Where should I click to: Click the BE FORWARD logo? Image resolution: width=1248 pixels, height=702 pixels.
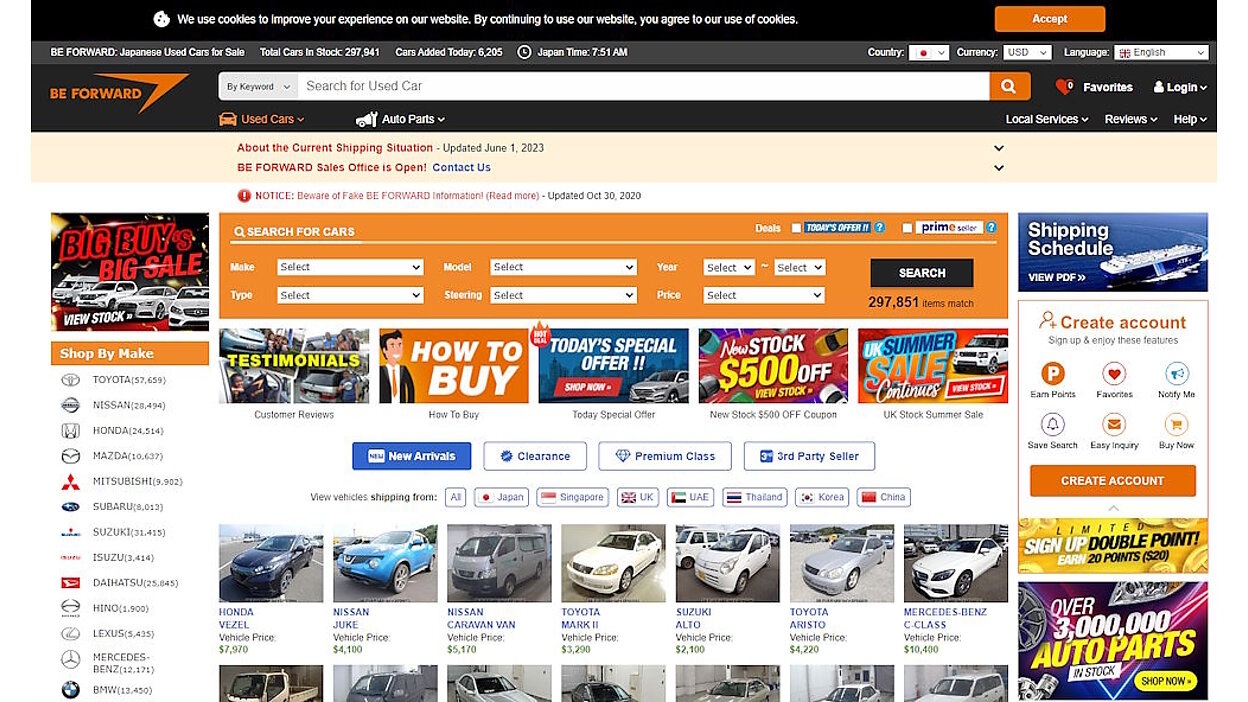(x=119, y=93)
